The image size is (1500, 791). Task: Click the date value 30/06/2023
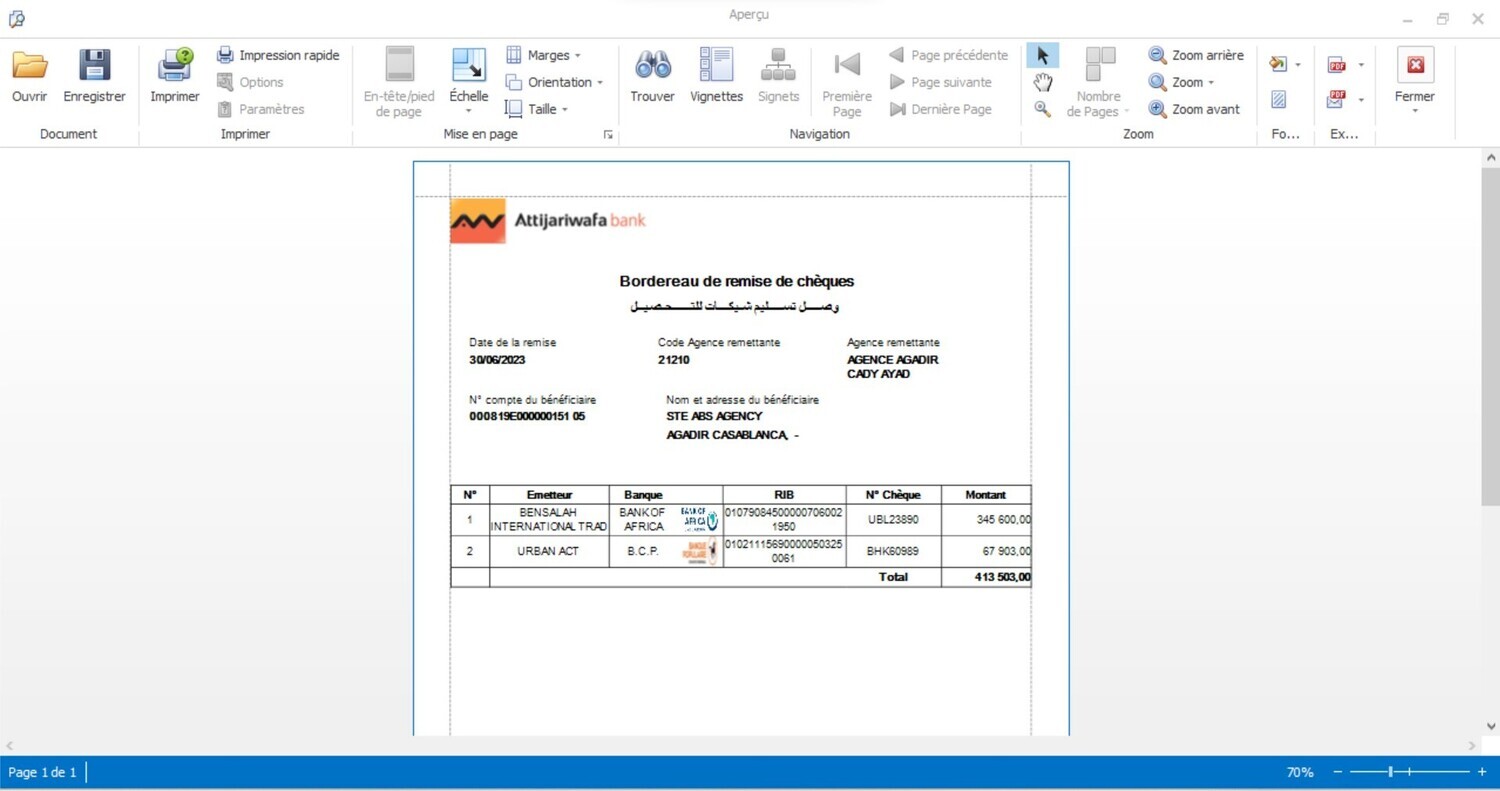coord(497,360)
